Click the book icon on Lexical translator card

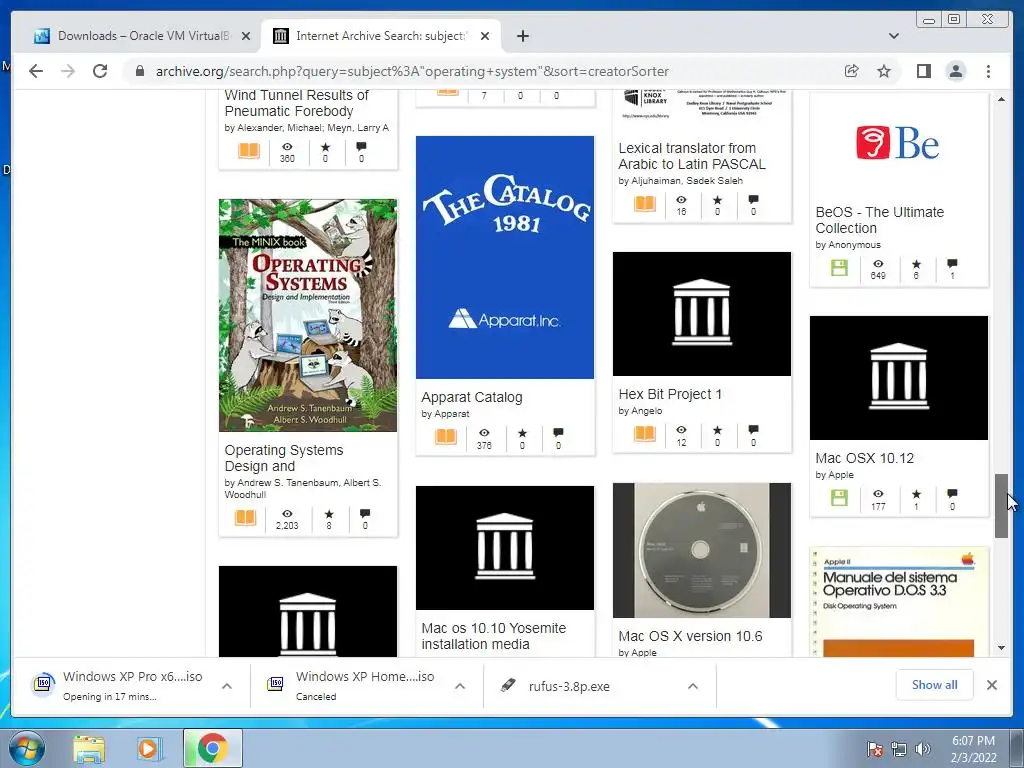point(645,204)
